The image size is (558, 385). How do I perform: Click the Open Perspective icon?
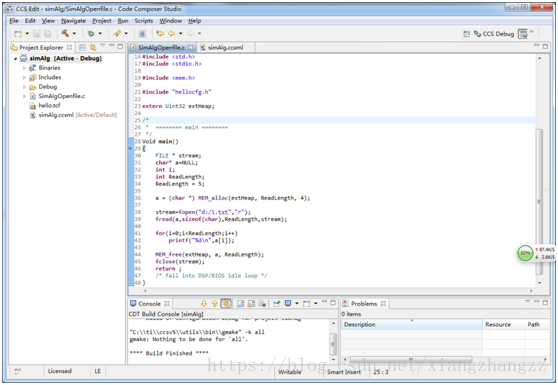coord(466,34)
